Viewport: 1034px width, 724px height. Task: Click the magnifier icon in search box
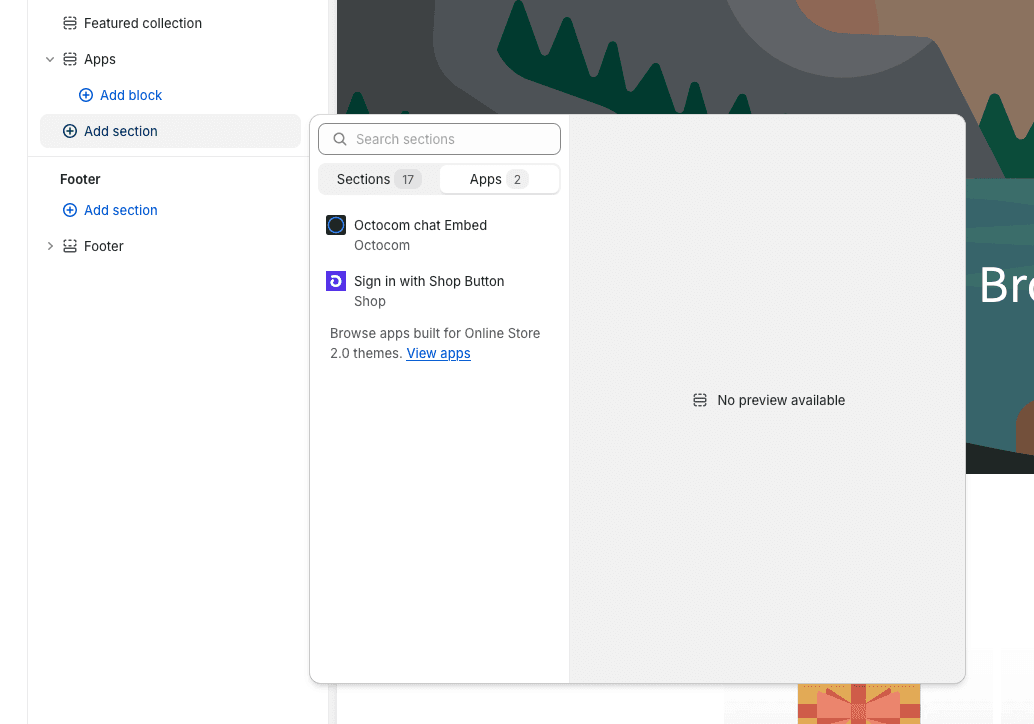click(x=340, y=139)
